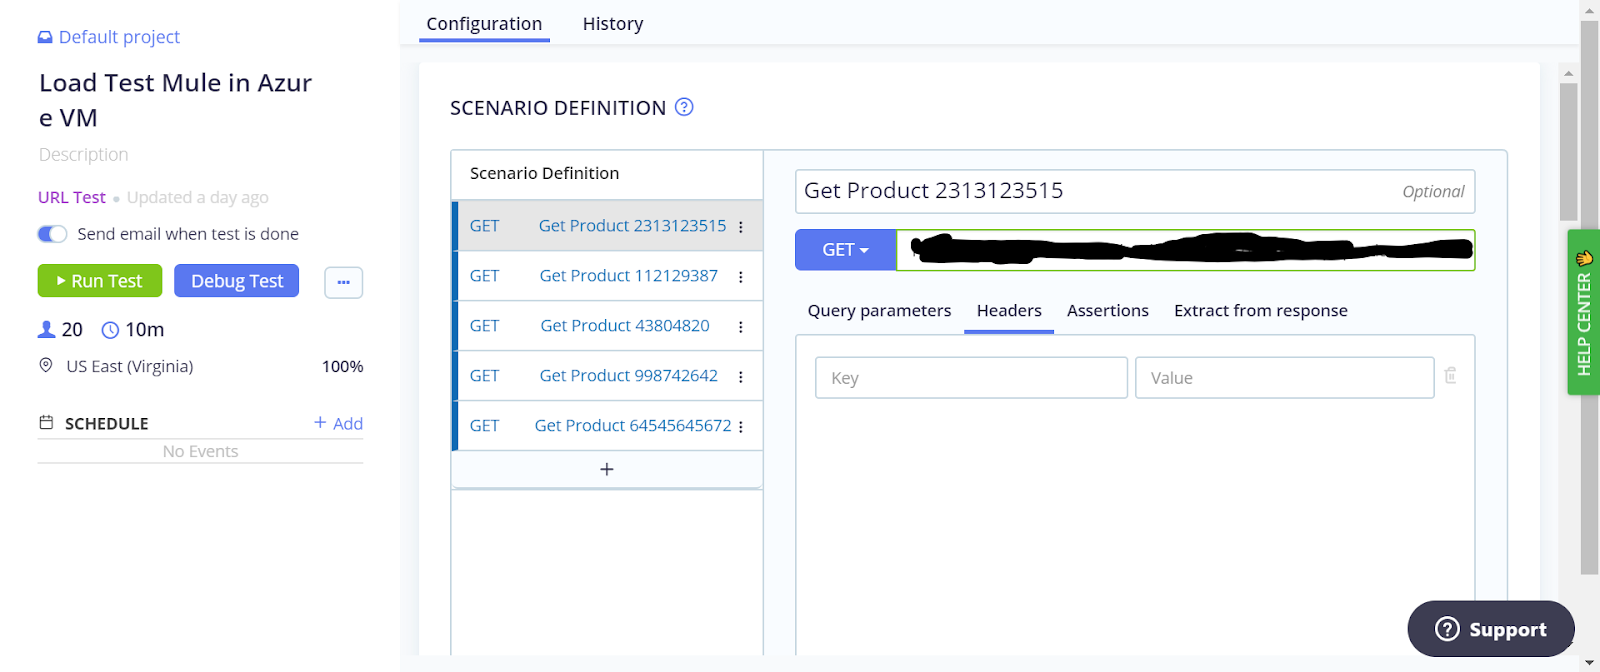Open kebab menu for Get Product 64545645672
1600x672 pixels.
(x=741, y=427)
